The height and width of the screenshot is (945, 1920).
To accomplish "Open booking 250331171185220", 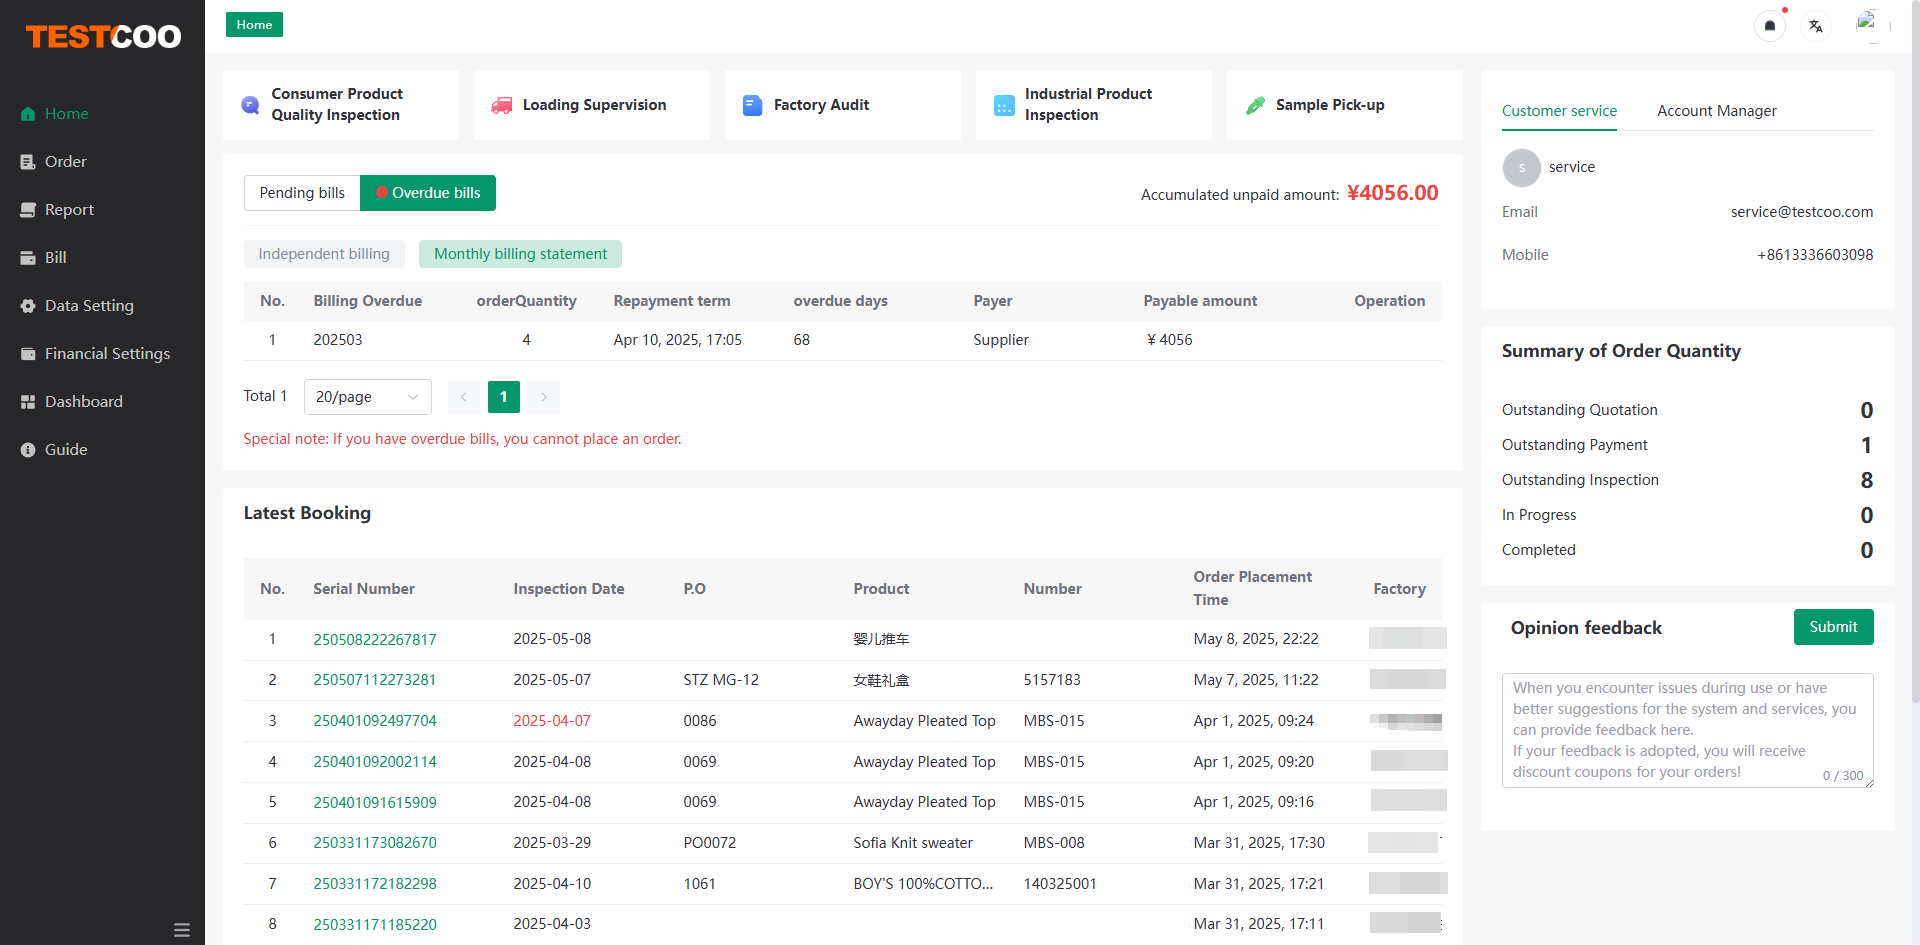I will coord(375,925).
